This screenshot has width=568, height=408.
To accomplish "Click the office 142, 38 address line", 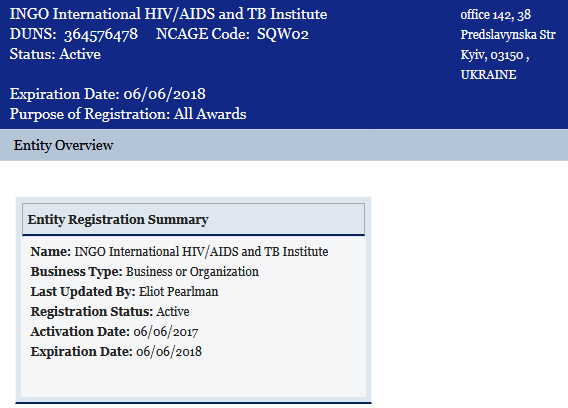I will tap(496, 14).
